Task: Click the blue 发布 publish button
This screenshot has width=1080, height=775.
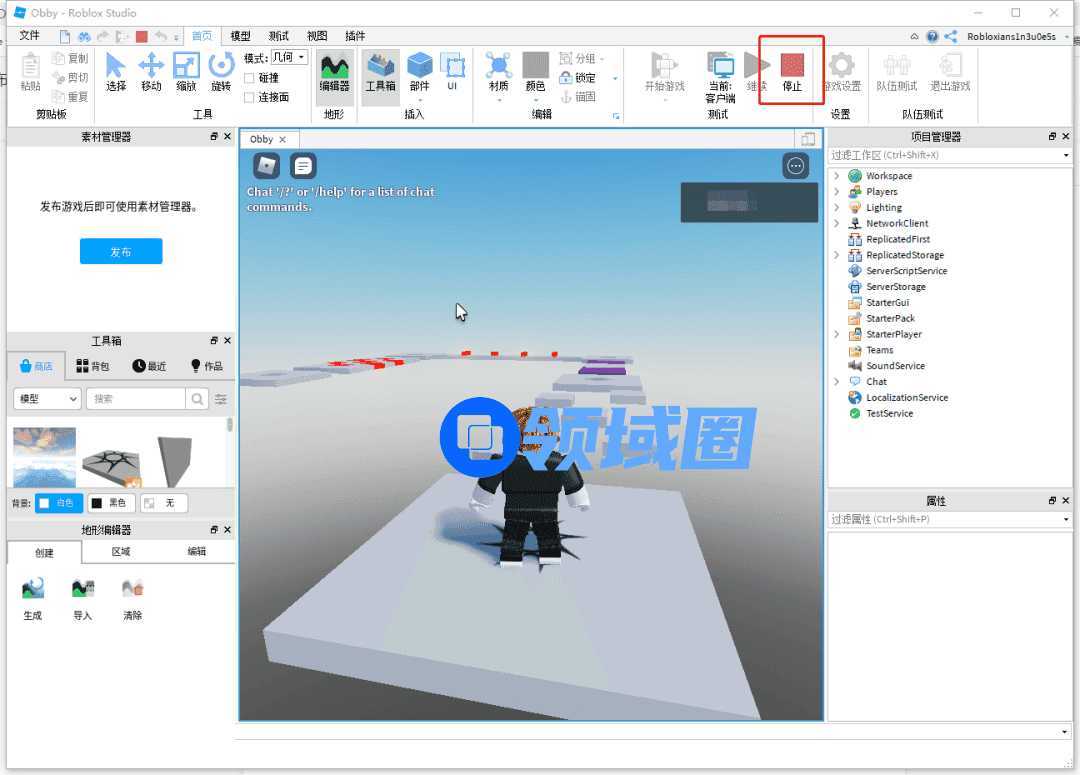Action: pos(121,252)
